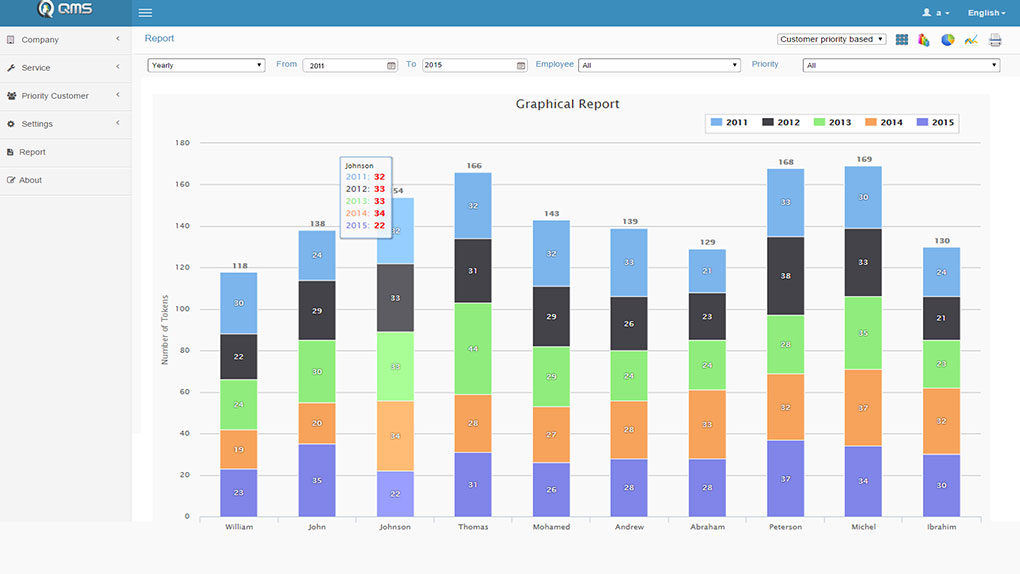Viewport: 1020px width, 574px height.
Task: Open the Employee filter dropdown
Action: point(659,65)
